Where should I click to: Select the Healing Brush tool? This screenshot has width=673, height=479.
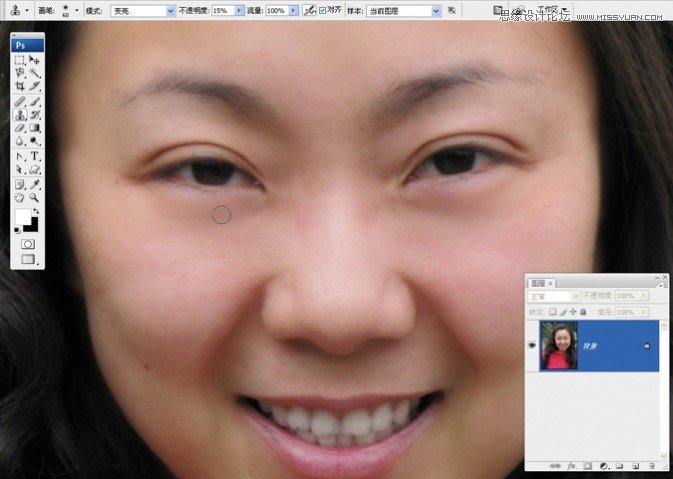(x=20, y=102)
